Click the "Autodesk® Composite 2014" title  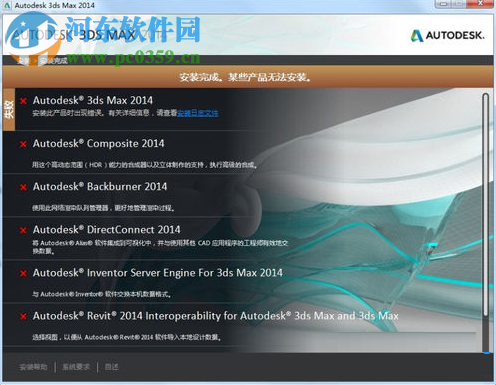[98, 144]
